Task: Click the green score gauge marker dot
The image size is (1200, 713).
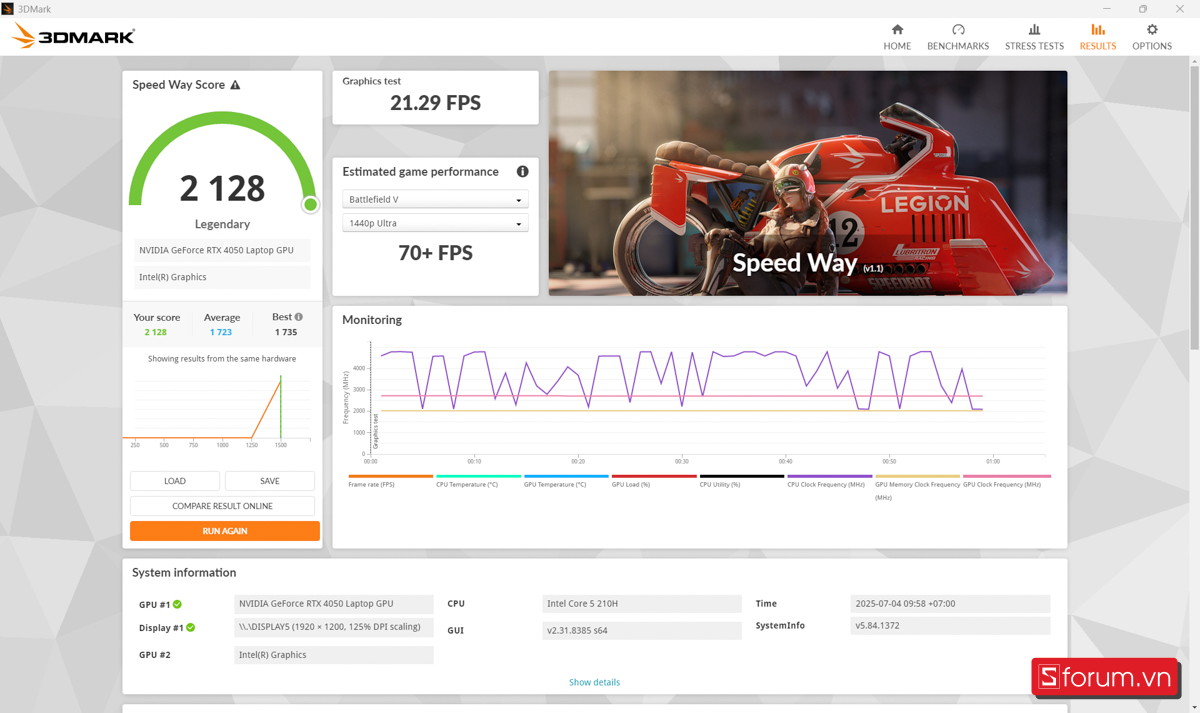Action: (x=310, y=205)
